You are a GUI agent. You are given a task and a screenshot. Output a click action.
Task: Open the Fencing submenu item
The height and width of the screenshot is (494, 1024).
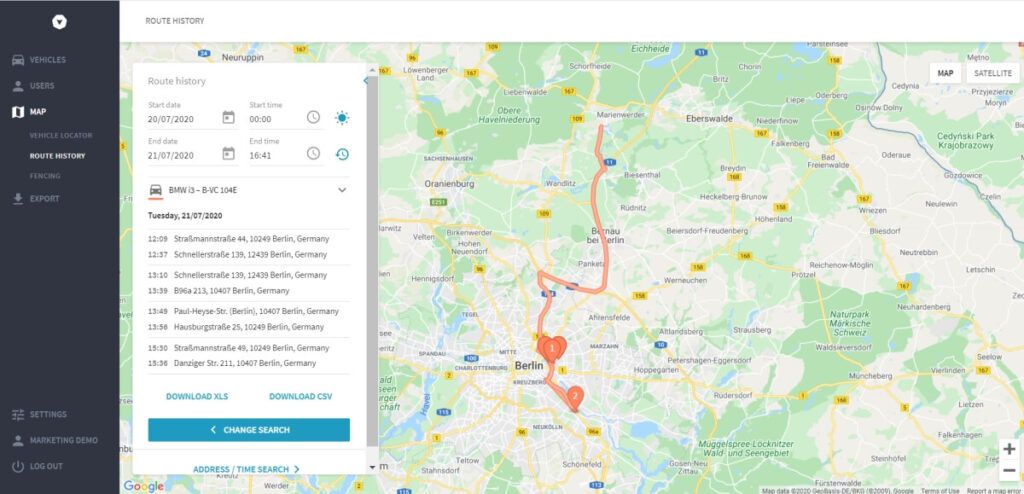pyautogui.click(x=45, y=176)
